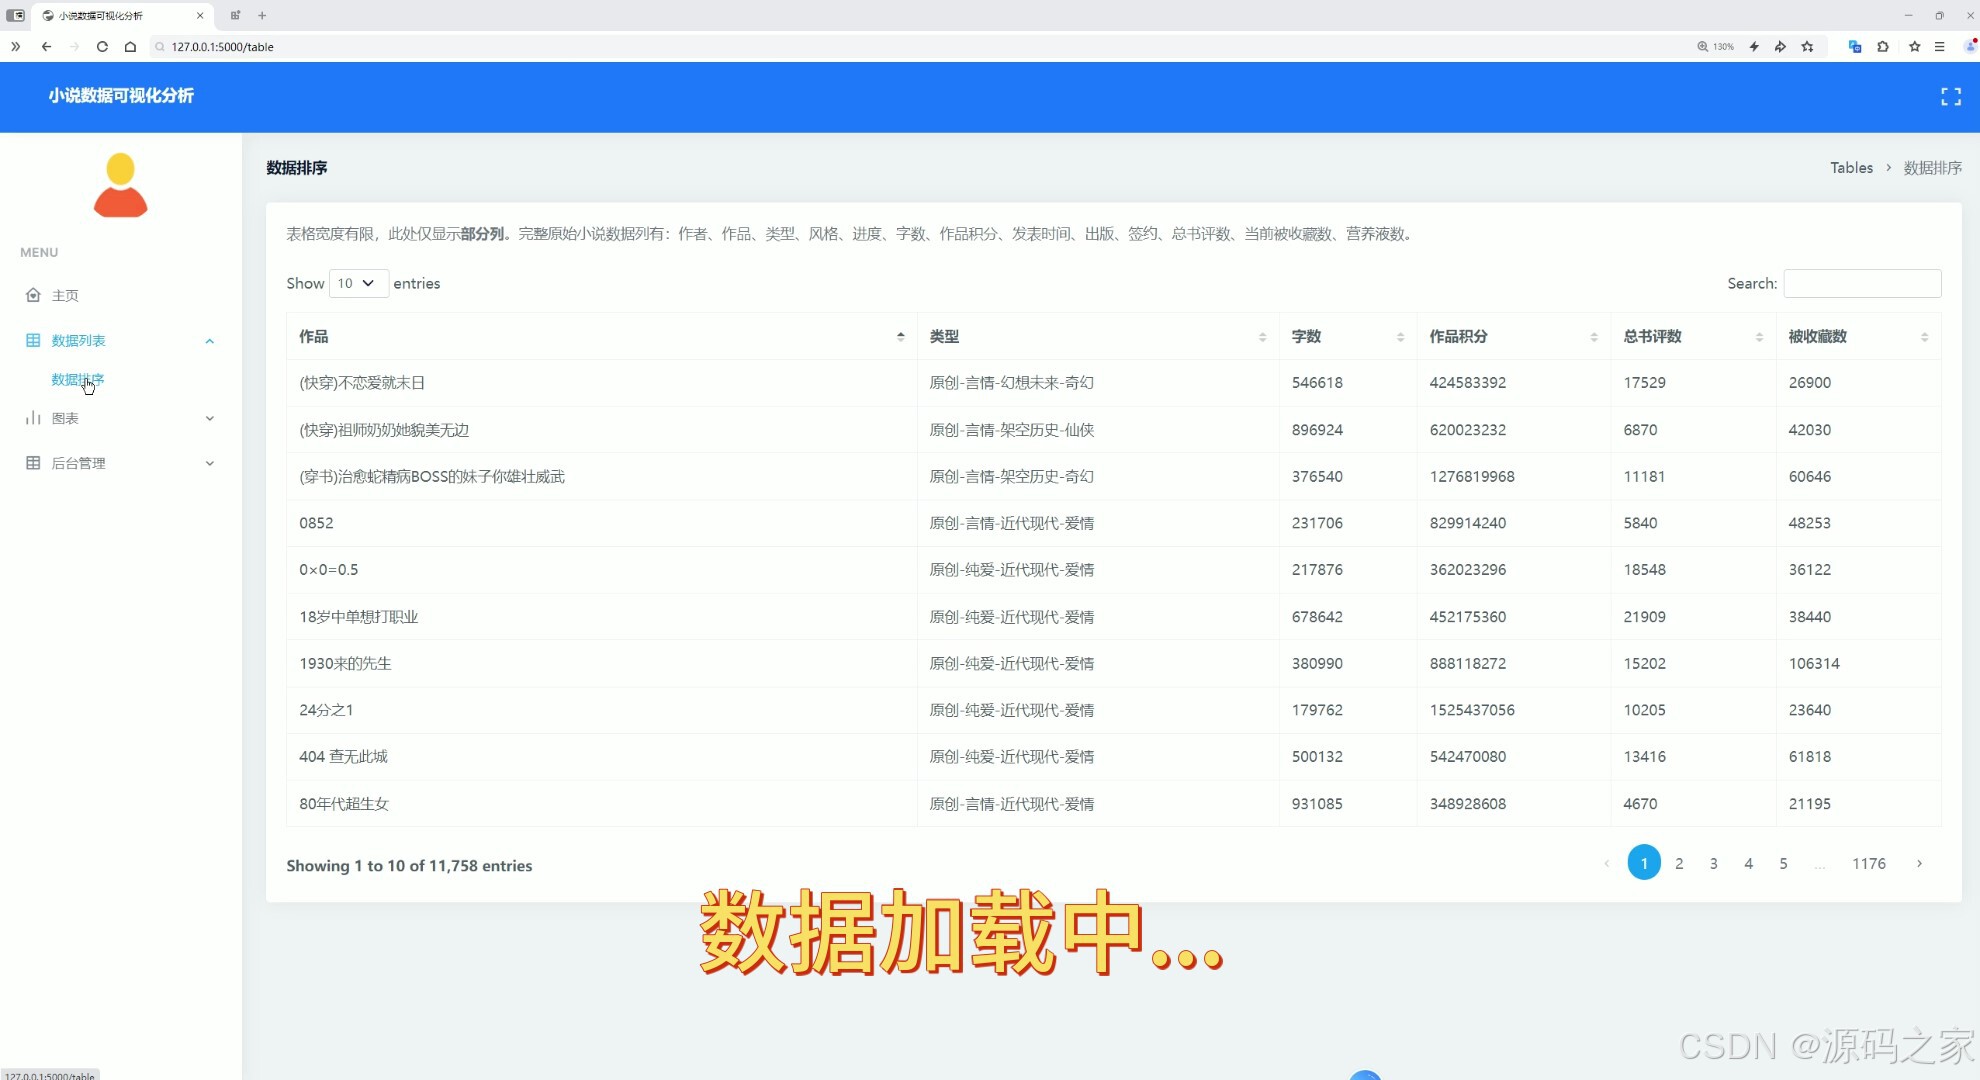Click the browser reload icon
Image resolution: width=1980 pixels, height=1080 pixels.
(x=102, y=46)
